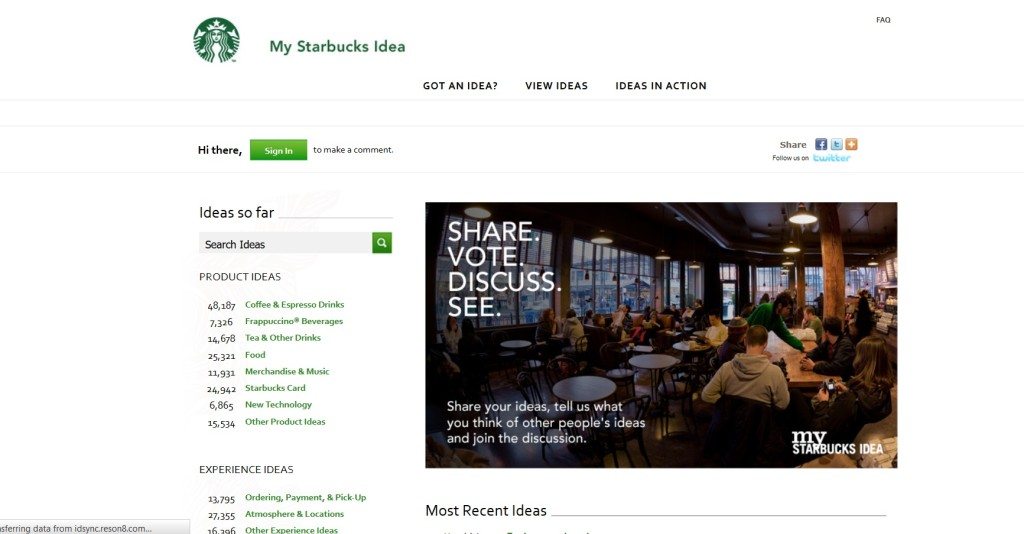Open Ordering, Payment, & Pick-Up link
This screenshot has height=534, width=1024.
pos(306,497)
